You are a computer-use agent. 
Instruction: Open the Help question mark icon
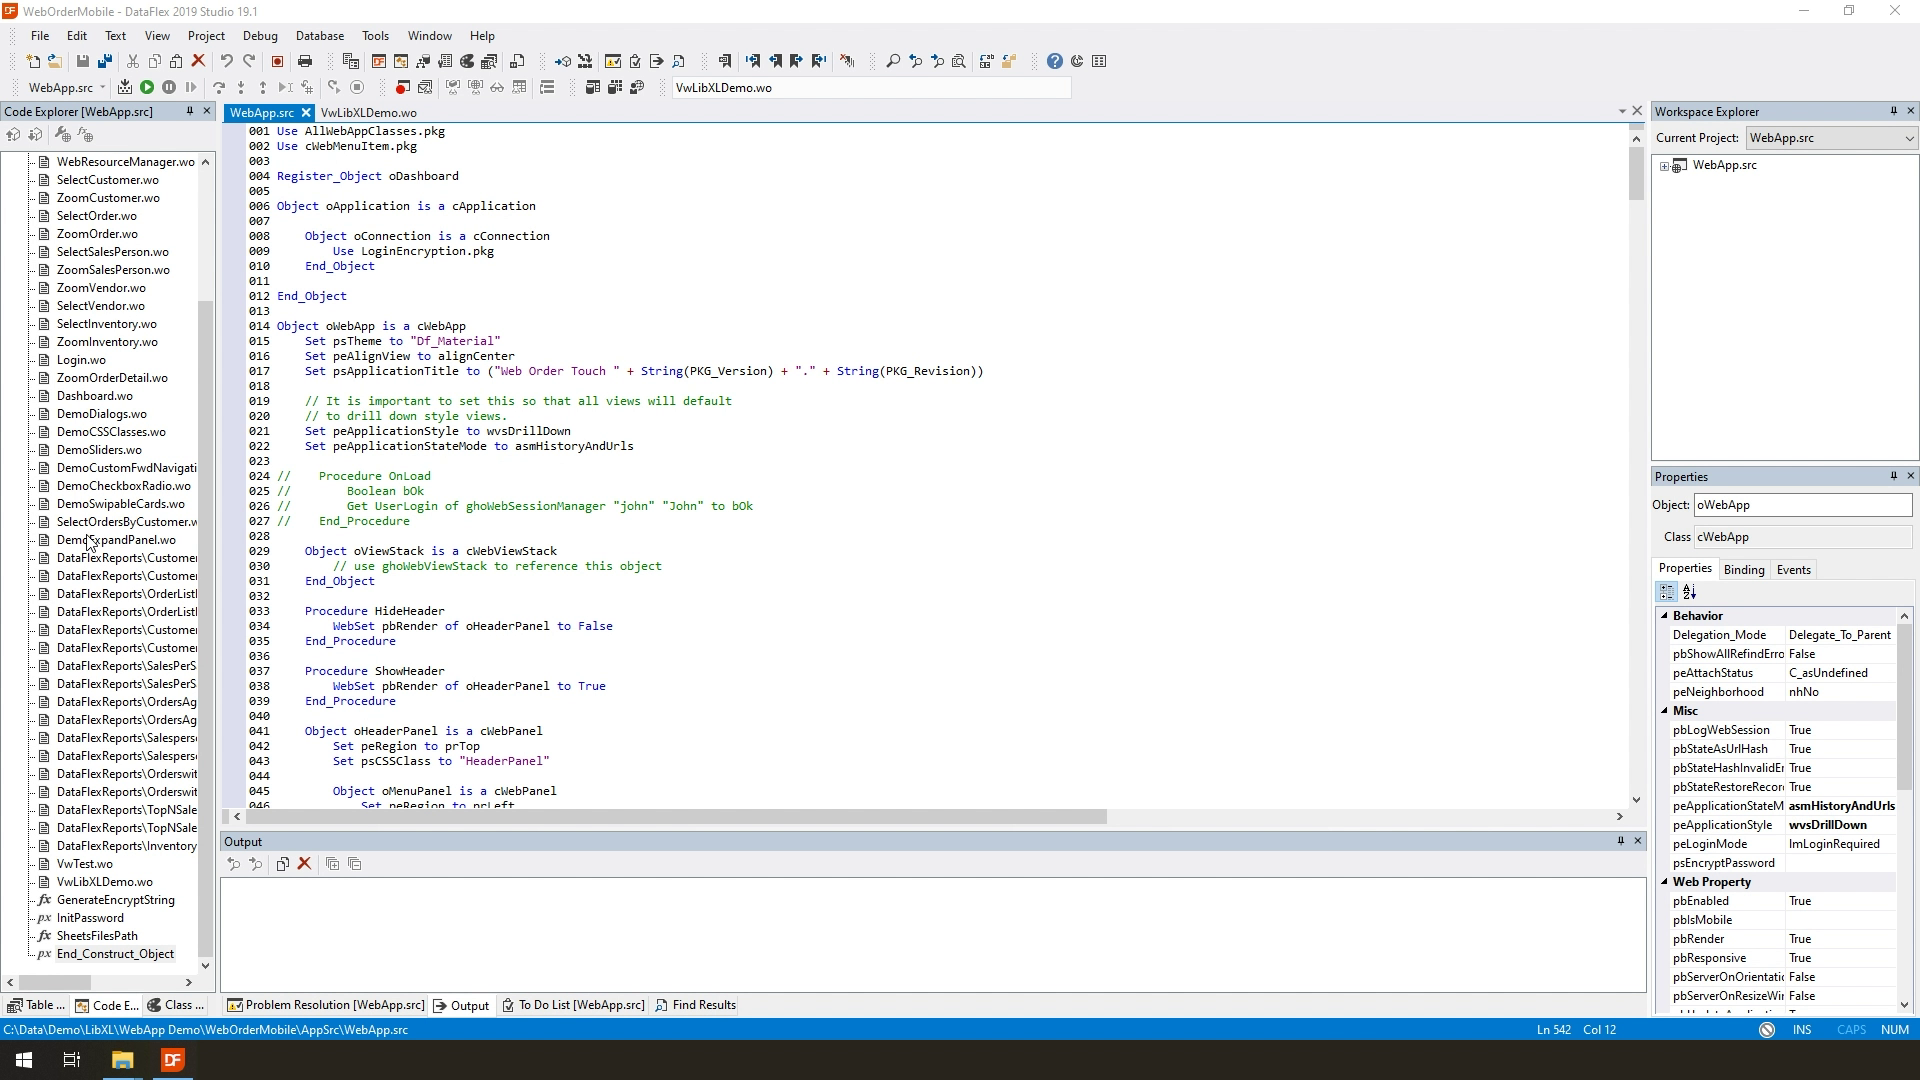1054,62
